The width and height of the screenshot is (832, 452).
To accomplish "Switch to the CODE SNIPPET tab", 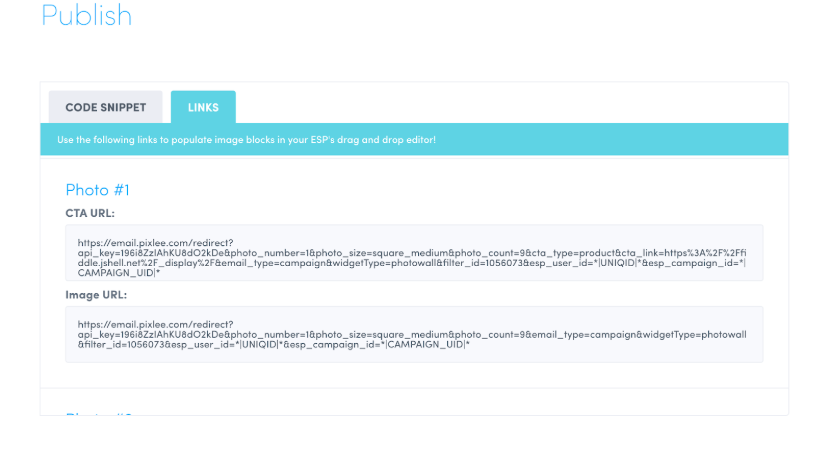I will click(106, 107).
